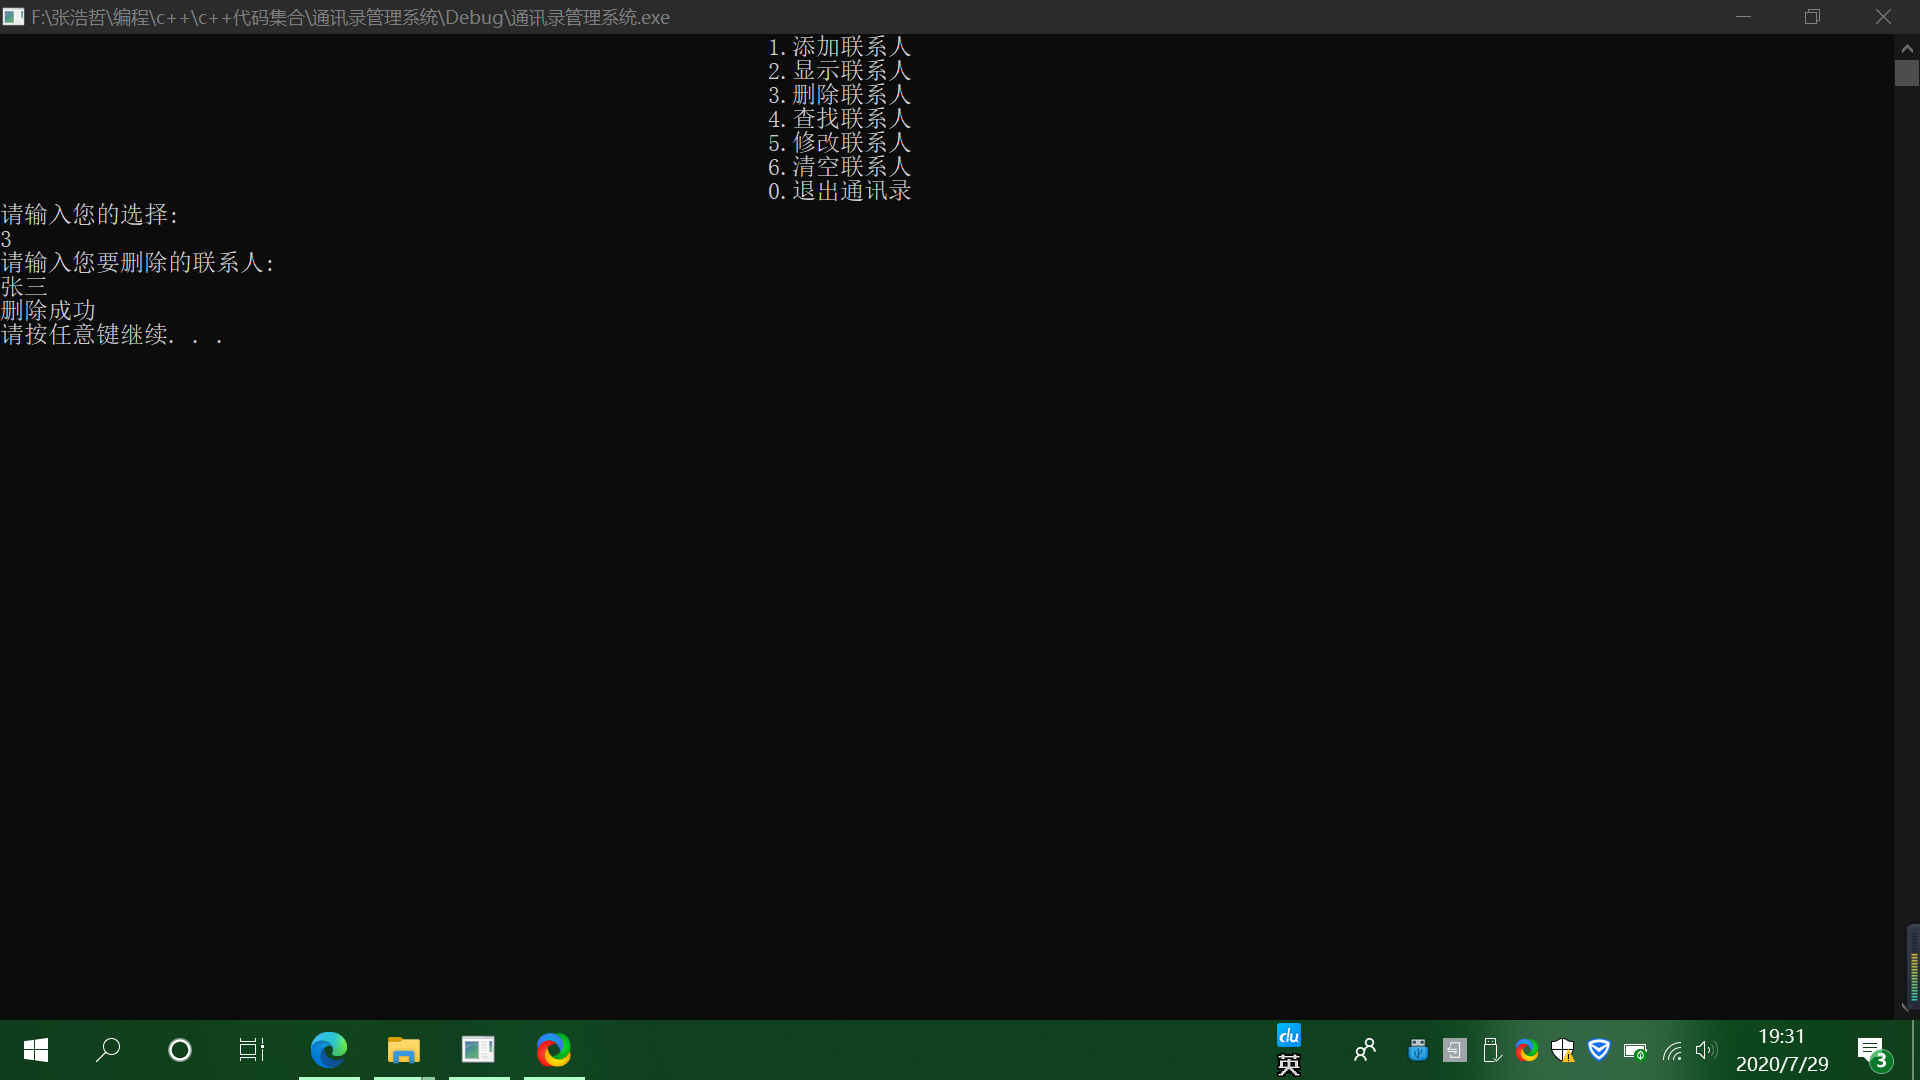
Task: Click the taskbar search magnifier icon
Action: pyautogui.click(x=108, y=1050)
